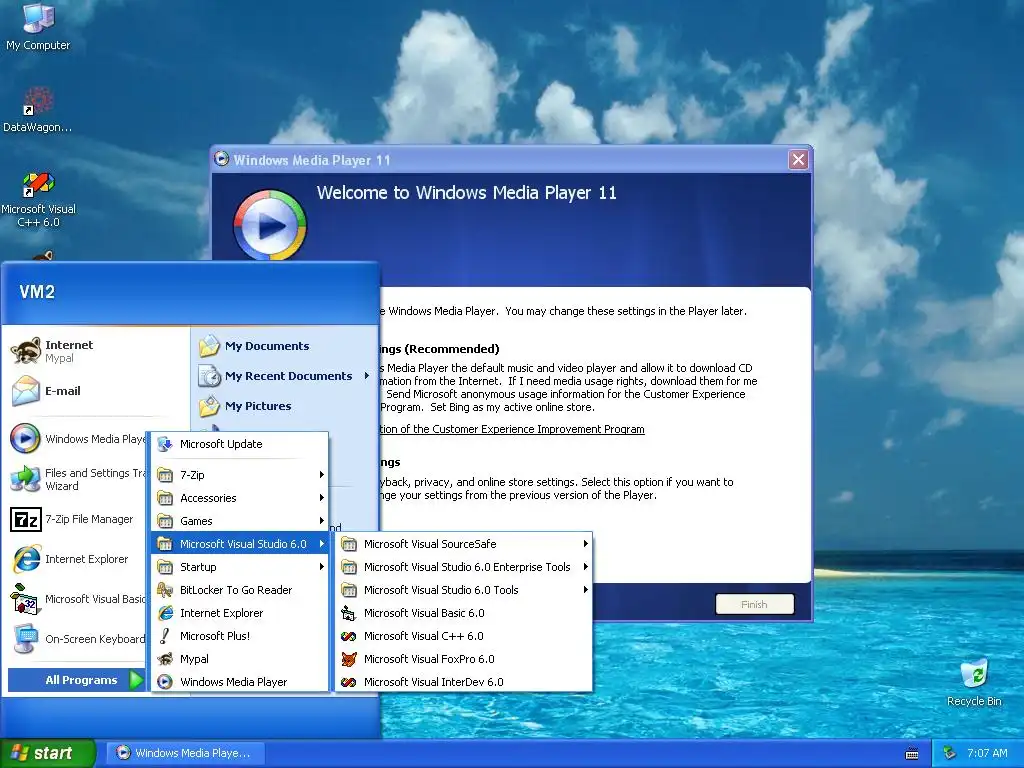Image resolution: width=1024 pixels, height=768 pixels.
Task: Click the 7-Zip File Manager icon
Action: (x=25, y=519)
